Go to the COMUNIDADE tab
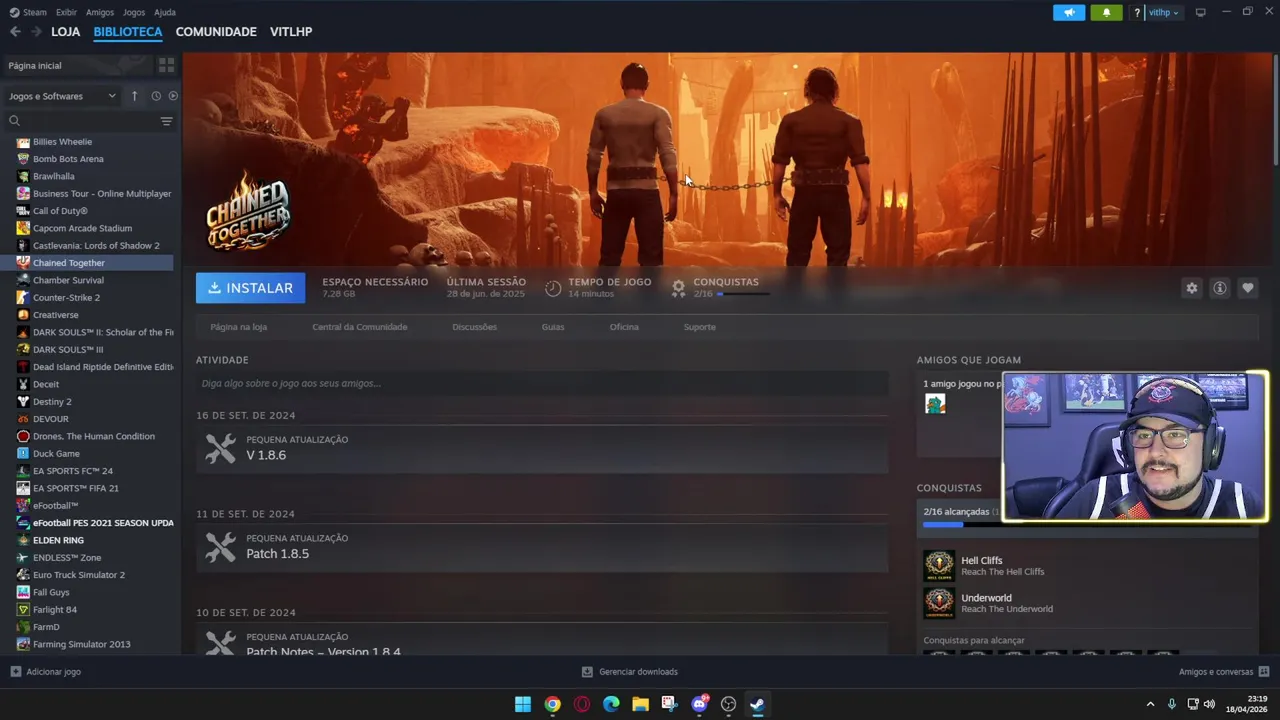 click(x=216, y=32)
